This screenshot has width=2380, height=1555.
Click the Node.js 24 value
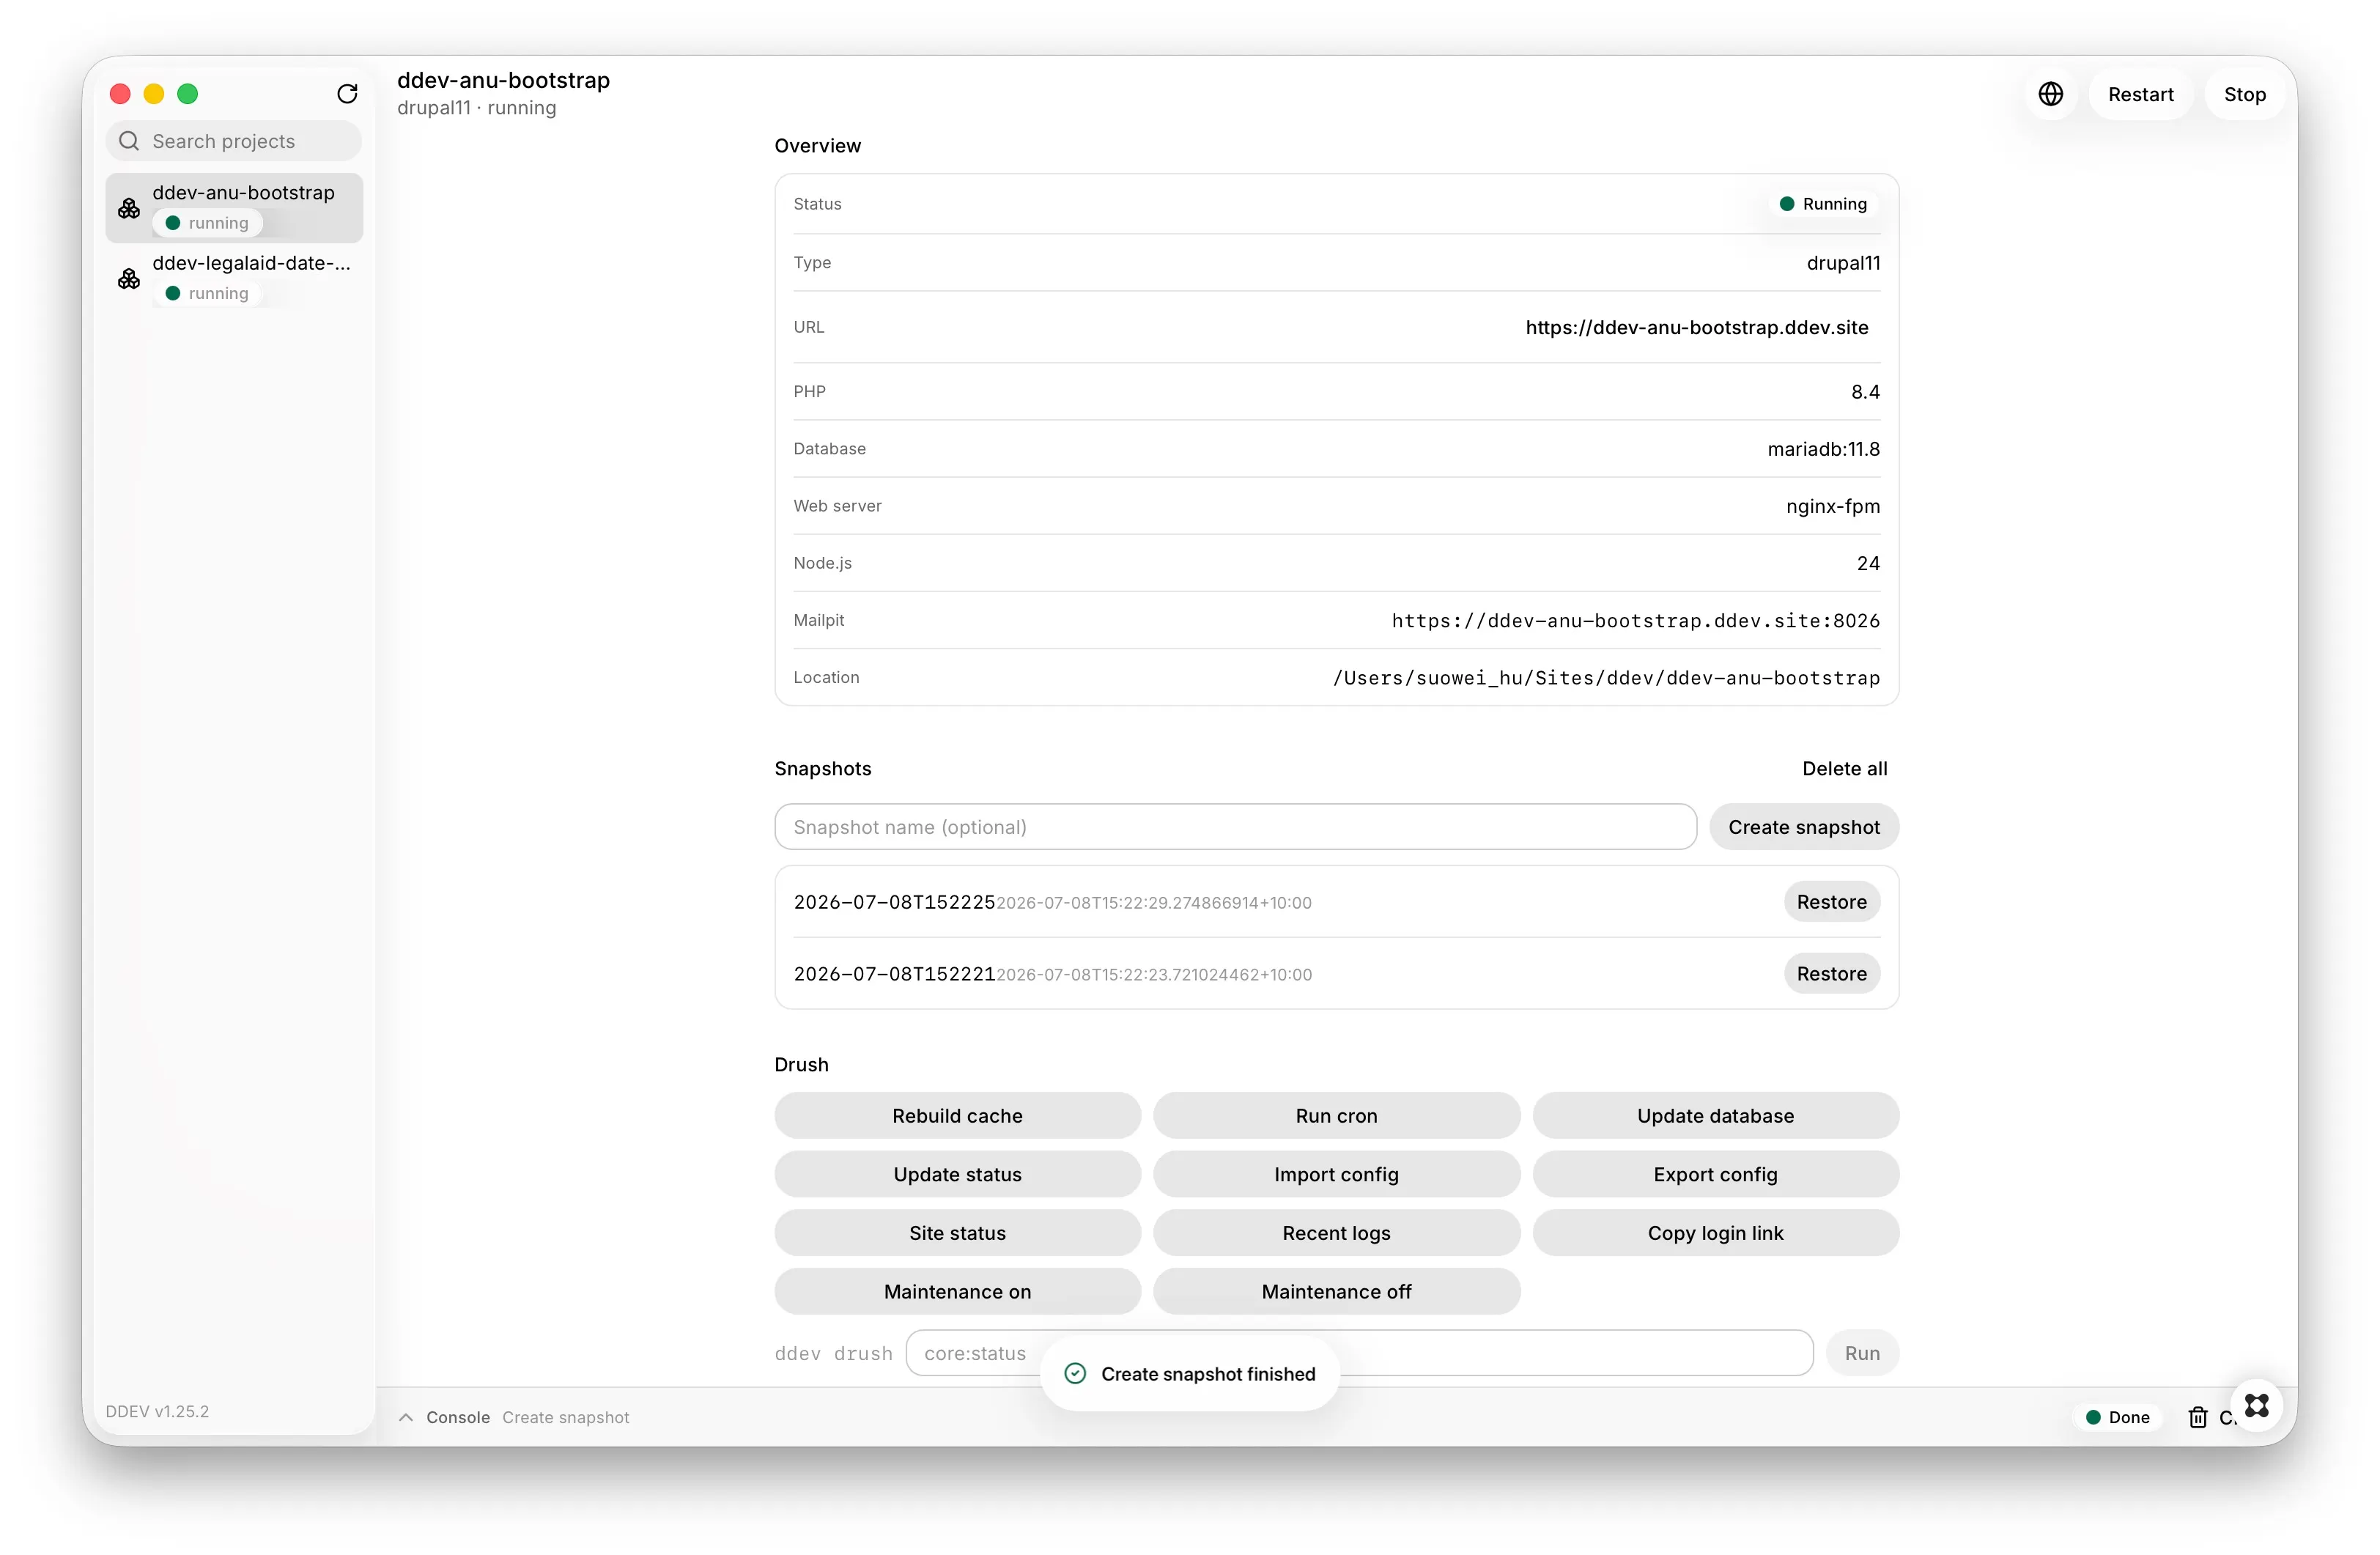tap(1868, 563)
